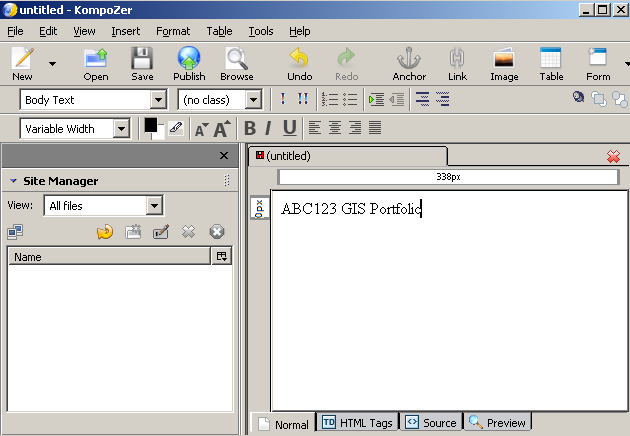Open the Body Text paragraph format dropdown

157,100
